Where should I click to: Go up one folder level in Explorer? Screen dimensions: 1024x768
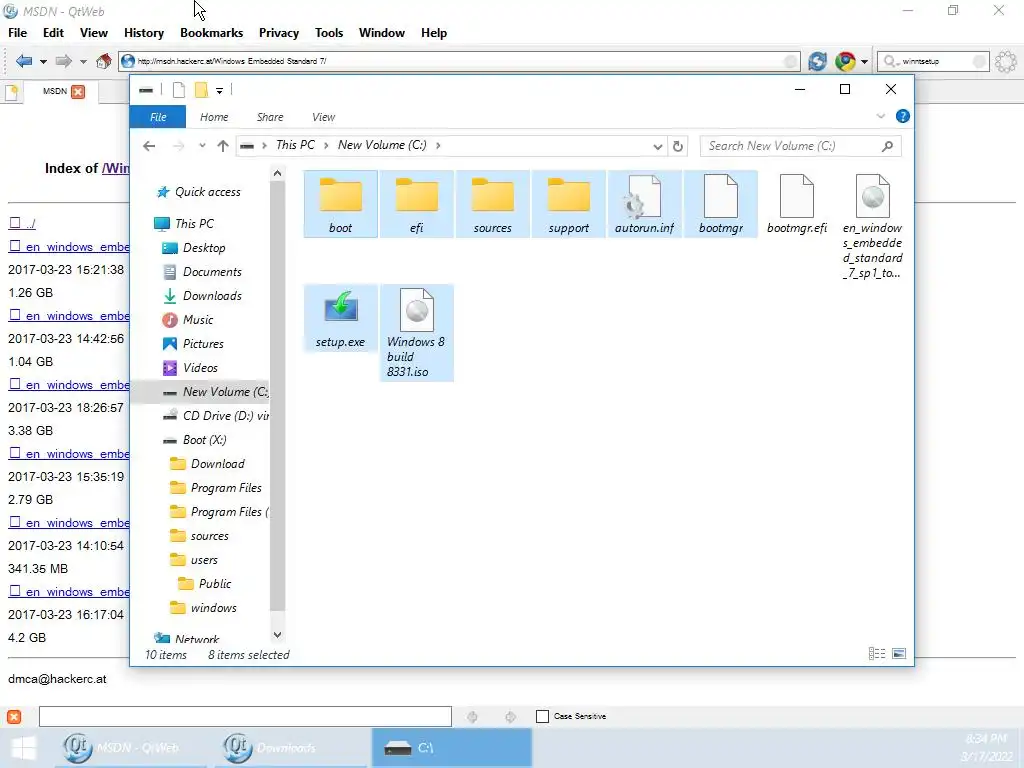point(223,146)
